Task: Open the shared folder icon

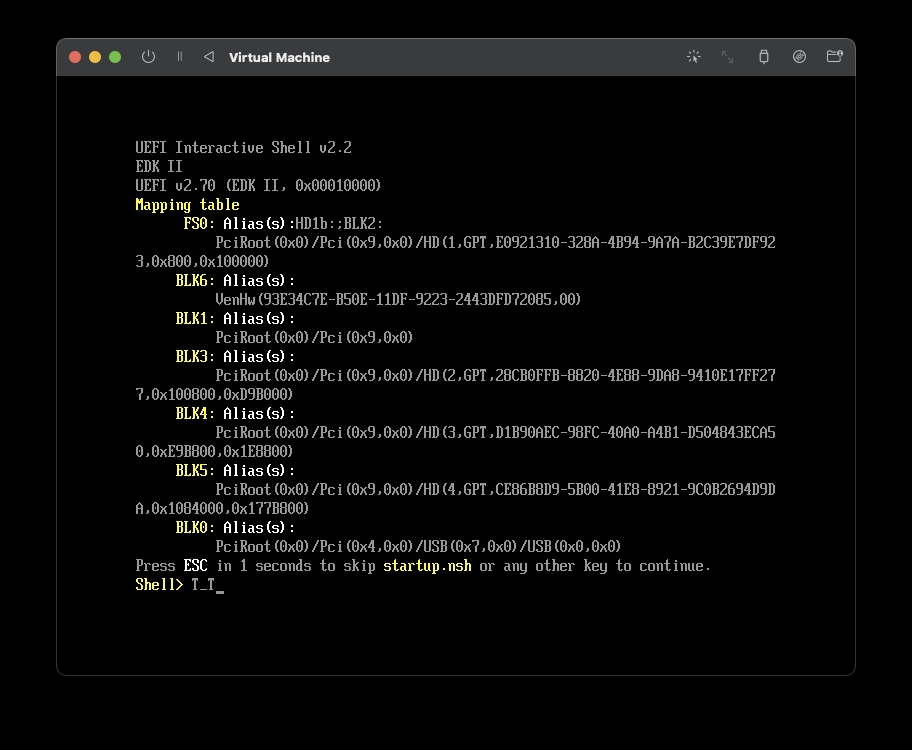Action: coord(835,56)
